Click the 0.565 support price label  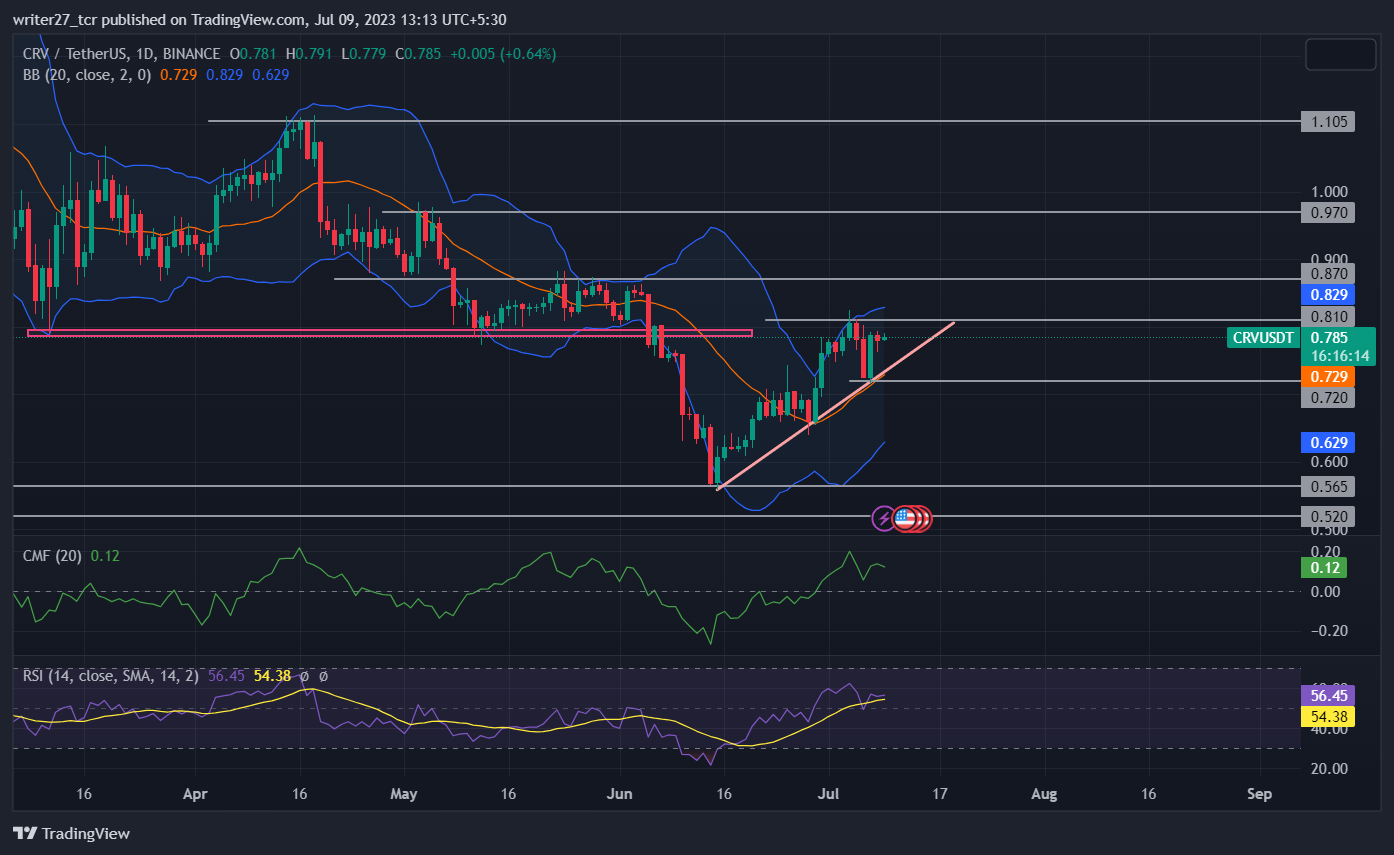coord(1328,486)
